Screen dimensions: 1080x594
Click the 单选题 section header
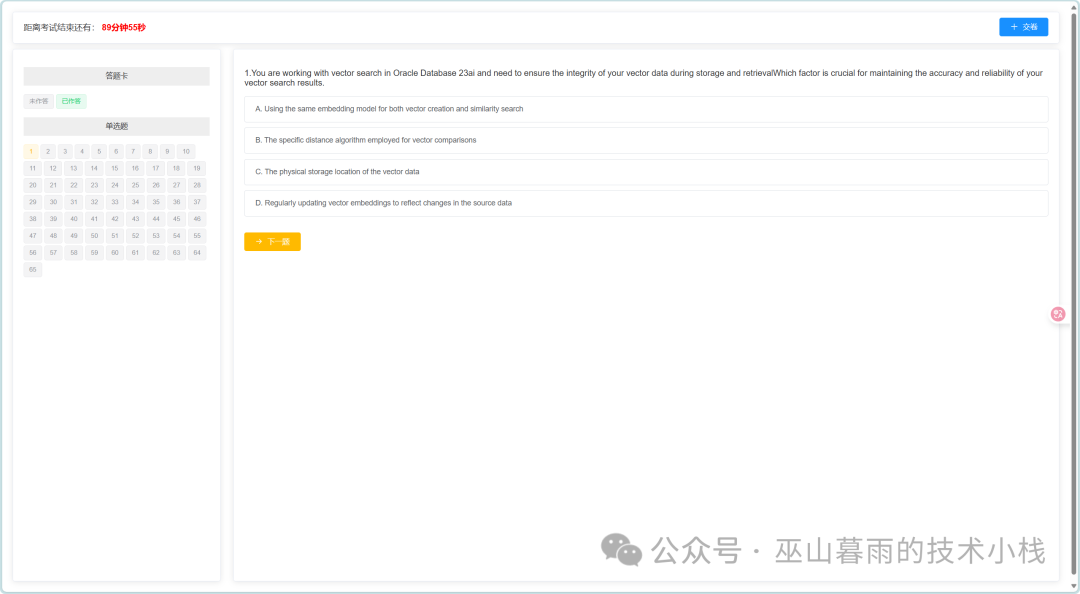116,126
